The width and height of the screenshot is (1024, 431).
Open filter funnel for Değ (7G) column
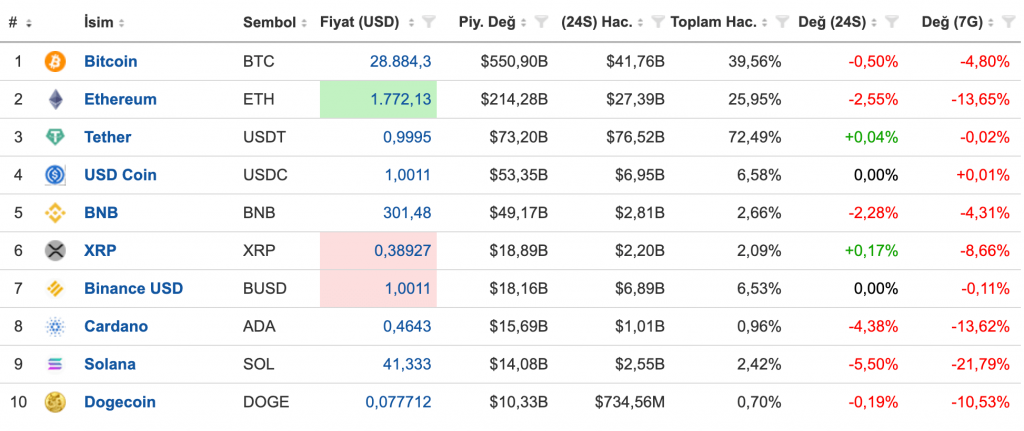1010,22
